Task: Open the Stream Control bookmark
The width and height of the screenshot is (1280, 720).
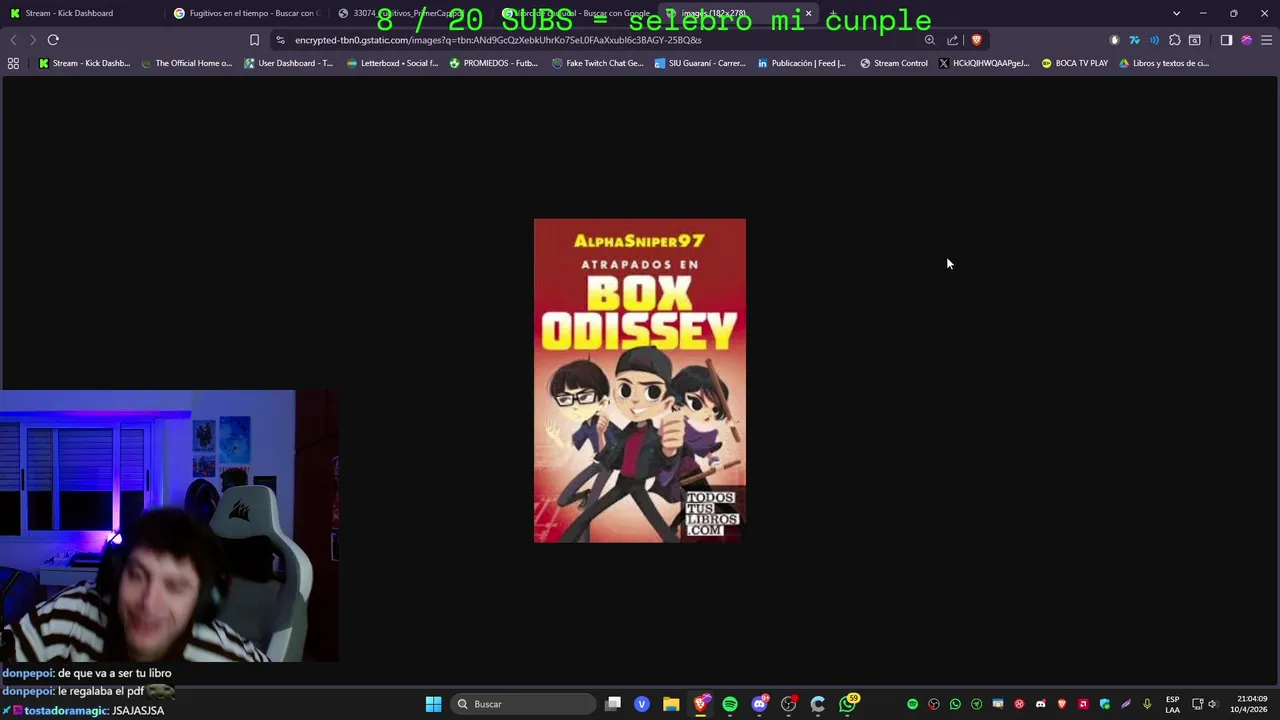Action: (x=893, y=63)
